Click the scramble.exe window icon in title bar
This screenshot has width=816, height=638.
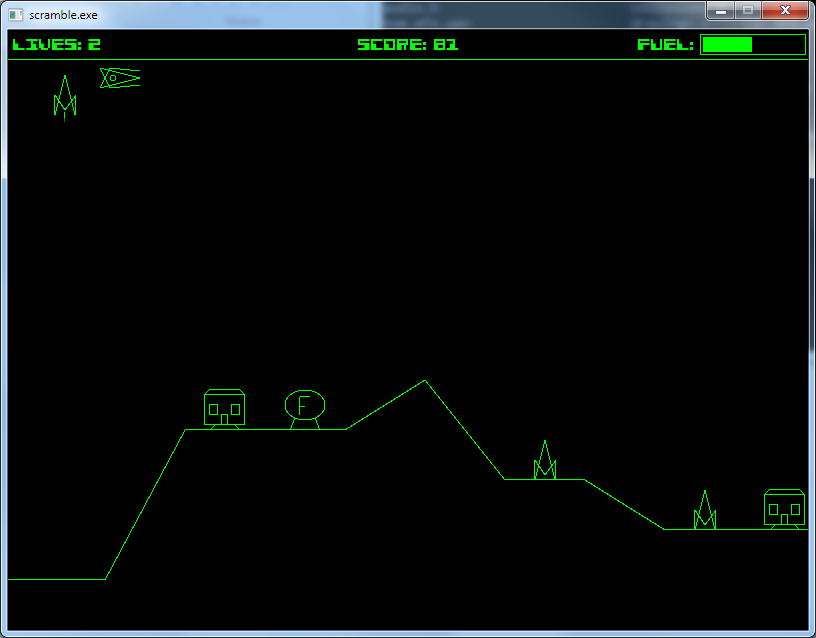pyautogui.click(x=15, y=14)
